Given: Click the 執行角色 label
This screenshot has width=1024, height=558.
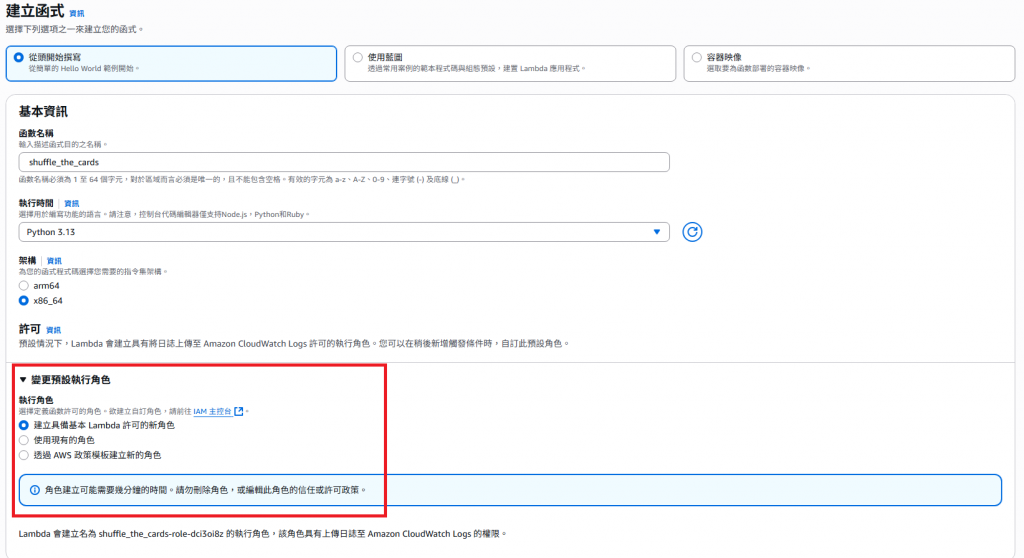Looking at the screenshot, I should pos(36,400).
